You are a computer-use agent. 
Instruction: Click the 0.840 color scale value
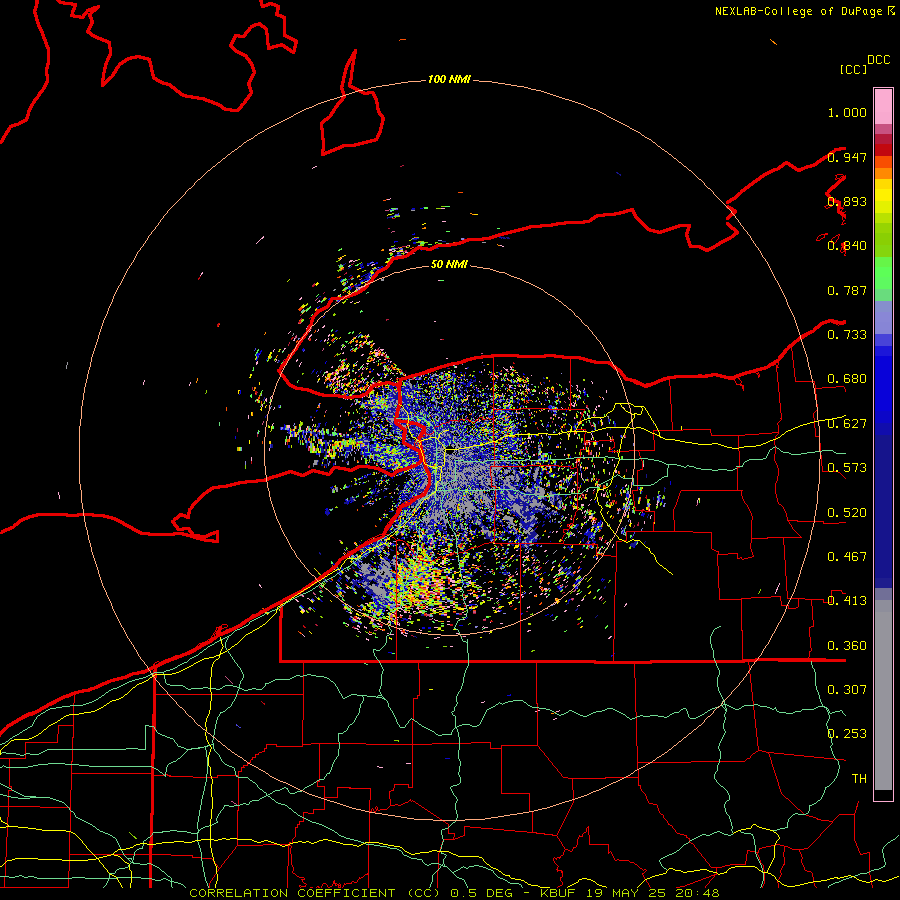tap(847, 246)
